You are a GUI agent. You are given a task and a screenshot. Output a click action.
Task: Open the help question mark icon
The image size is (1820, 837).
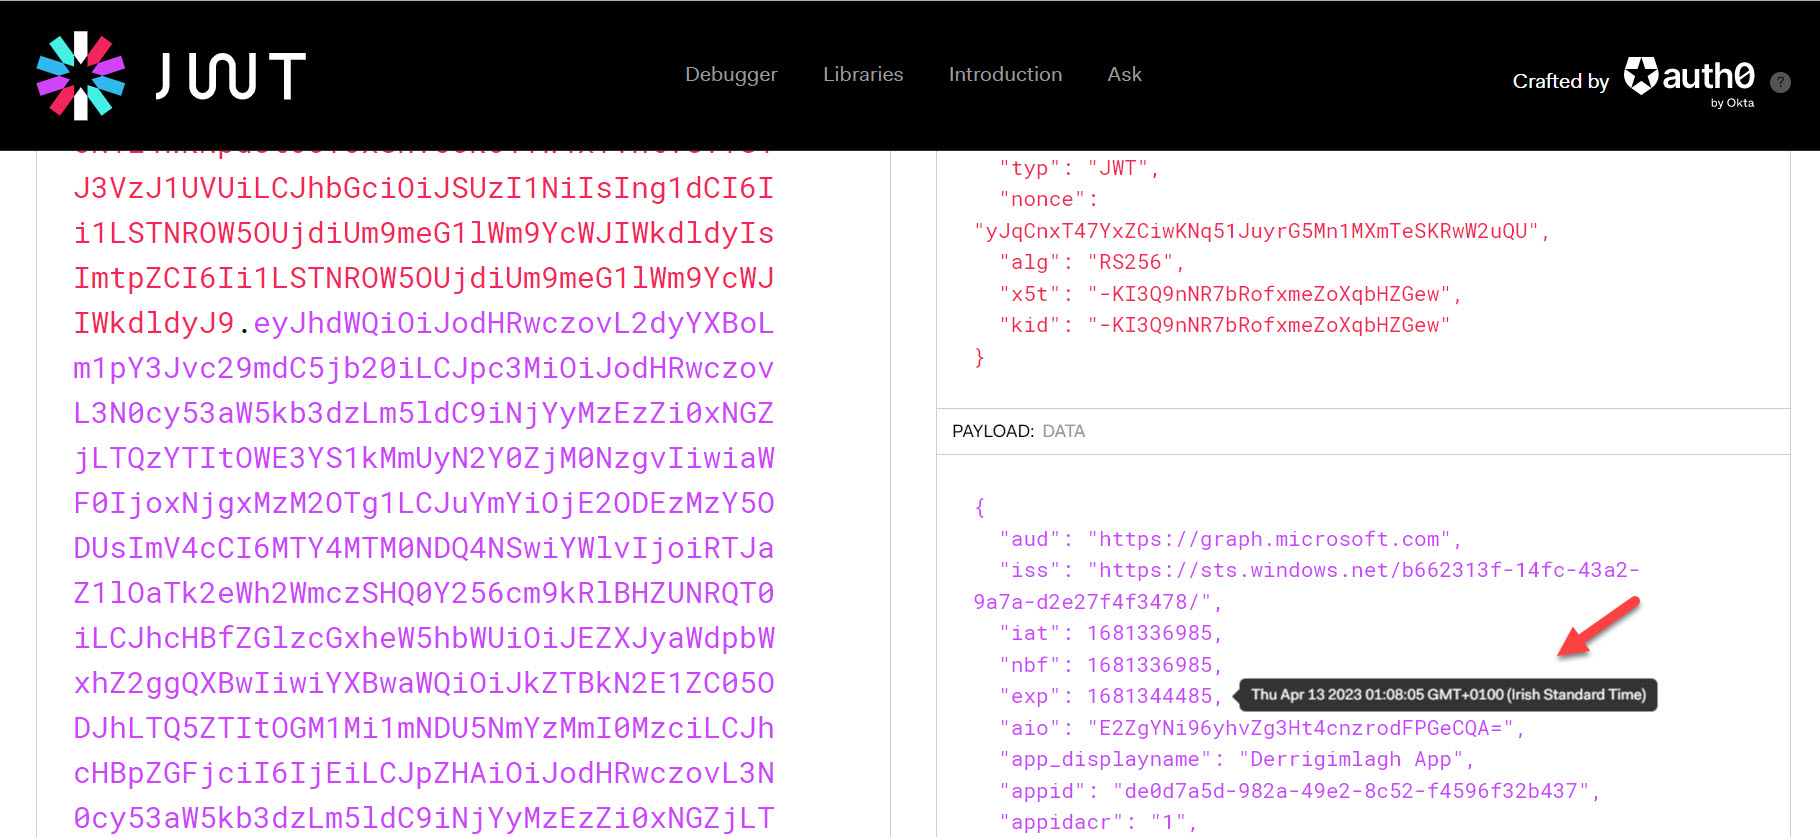click(x=1780, y=82)
